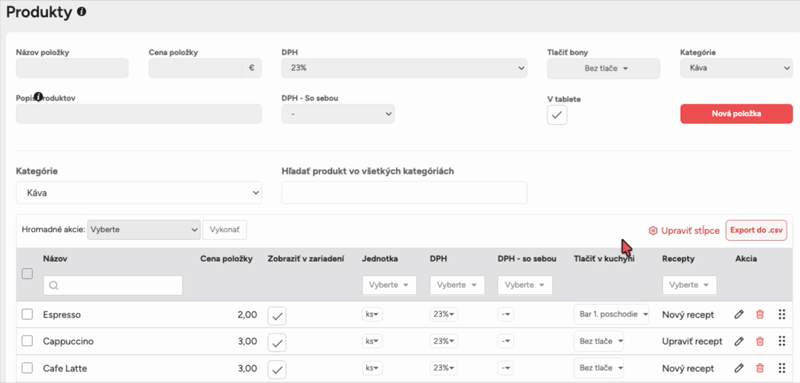The width and height of the screenshot is (800, 383).
Task: Click Nový recept for Espresso
Action: click(x=688, y=315)
